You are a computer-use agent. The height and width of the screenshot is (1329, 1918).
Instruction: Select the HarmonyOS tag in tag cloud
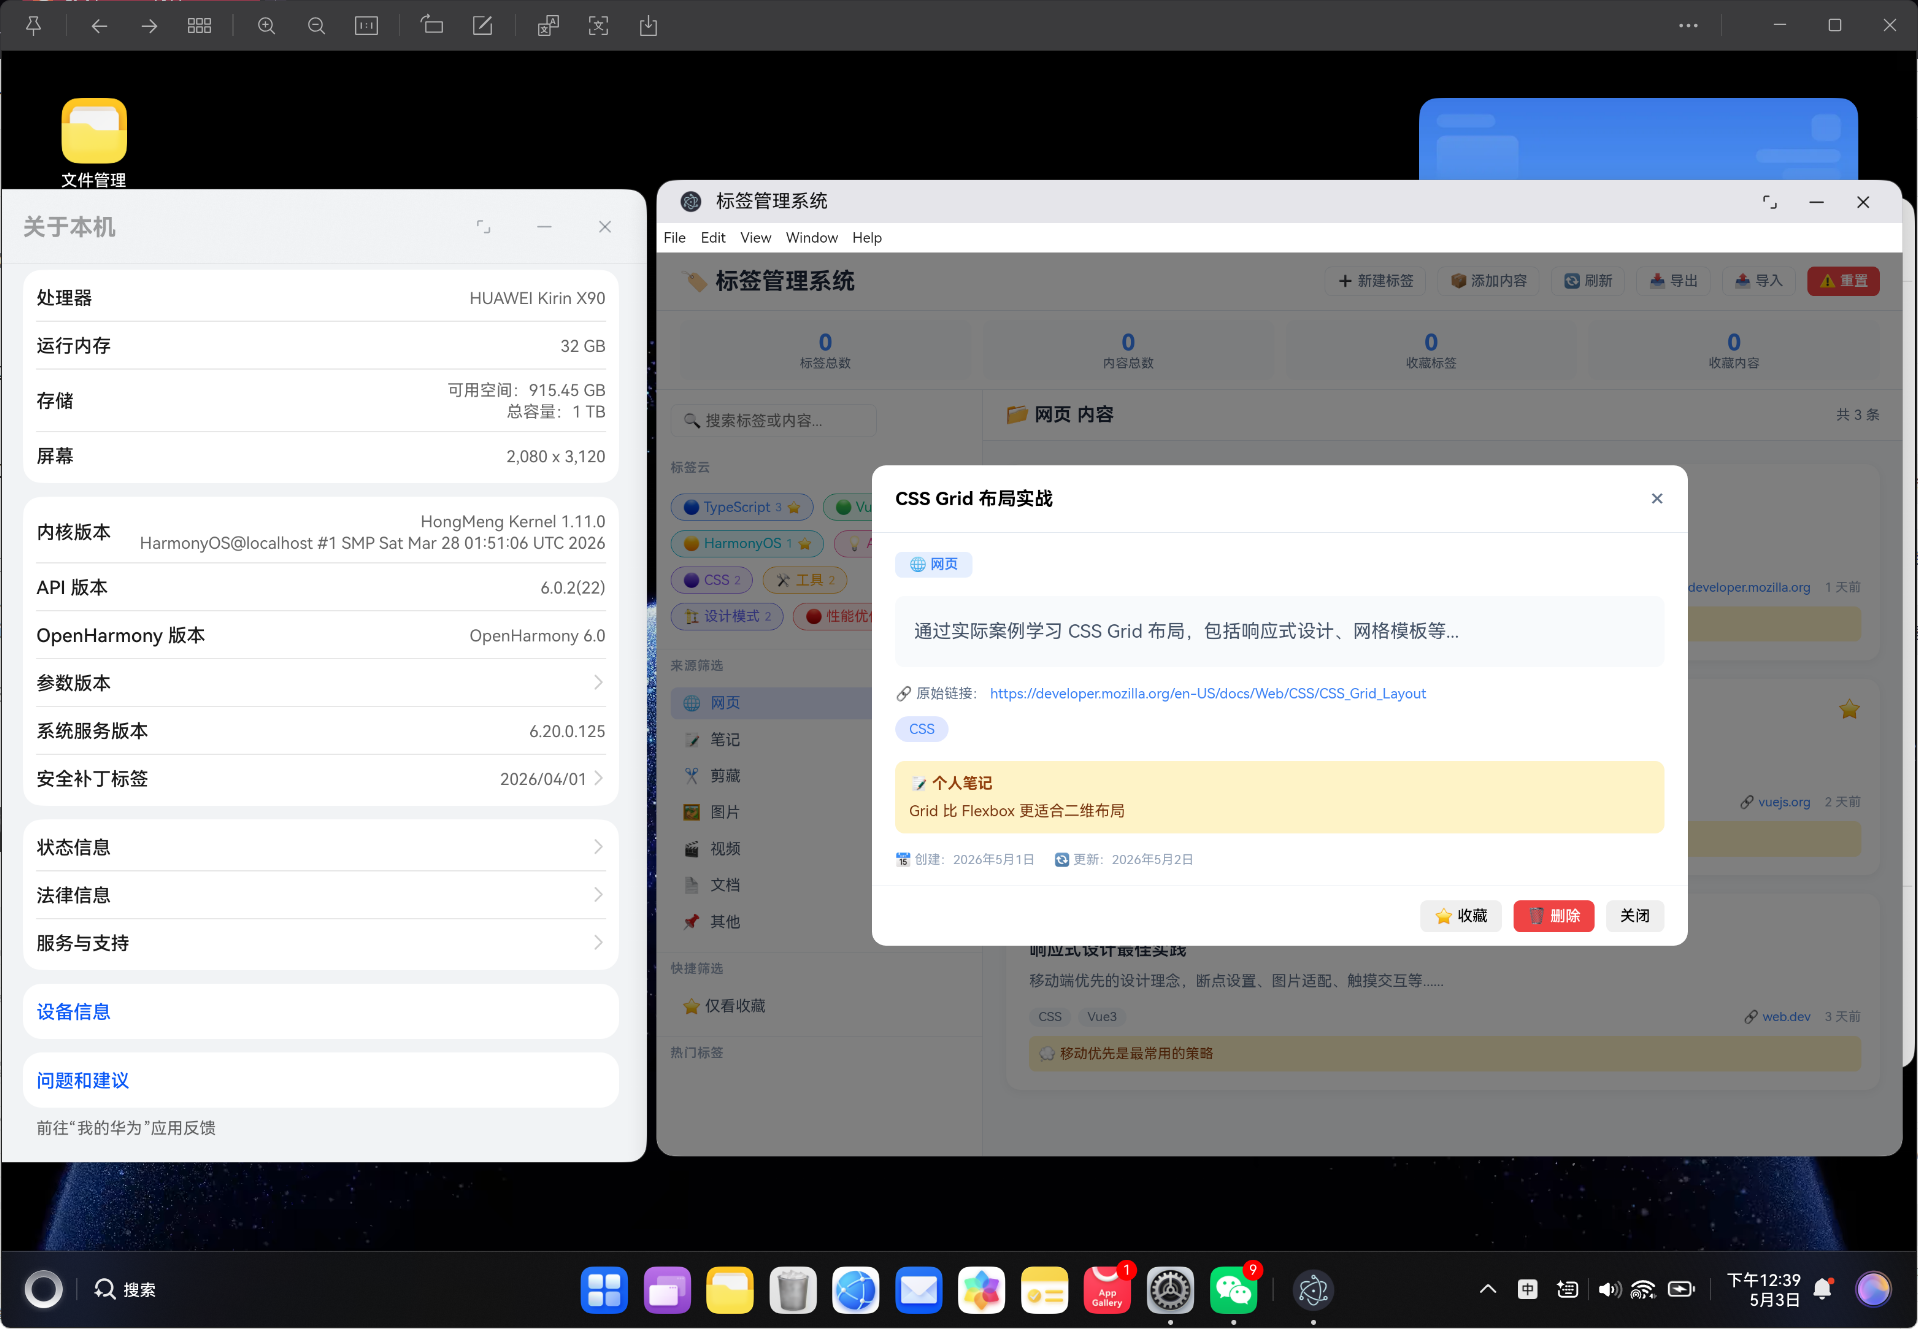tap(746, 543)
